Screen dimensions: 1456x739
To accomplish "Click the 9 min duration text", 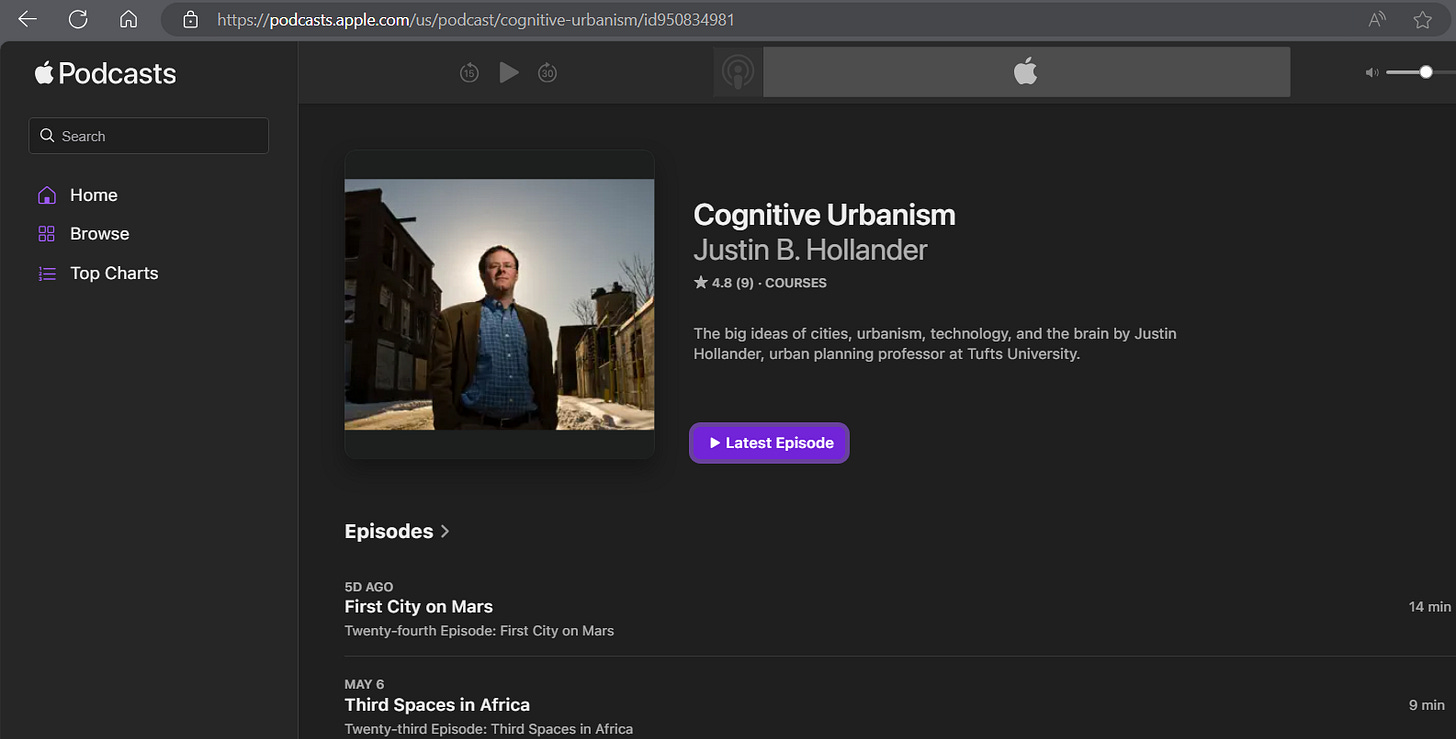I will pyautogui.click(x=1427, y=705).
